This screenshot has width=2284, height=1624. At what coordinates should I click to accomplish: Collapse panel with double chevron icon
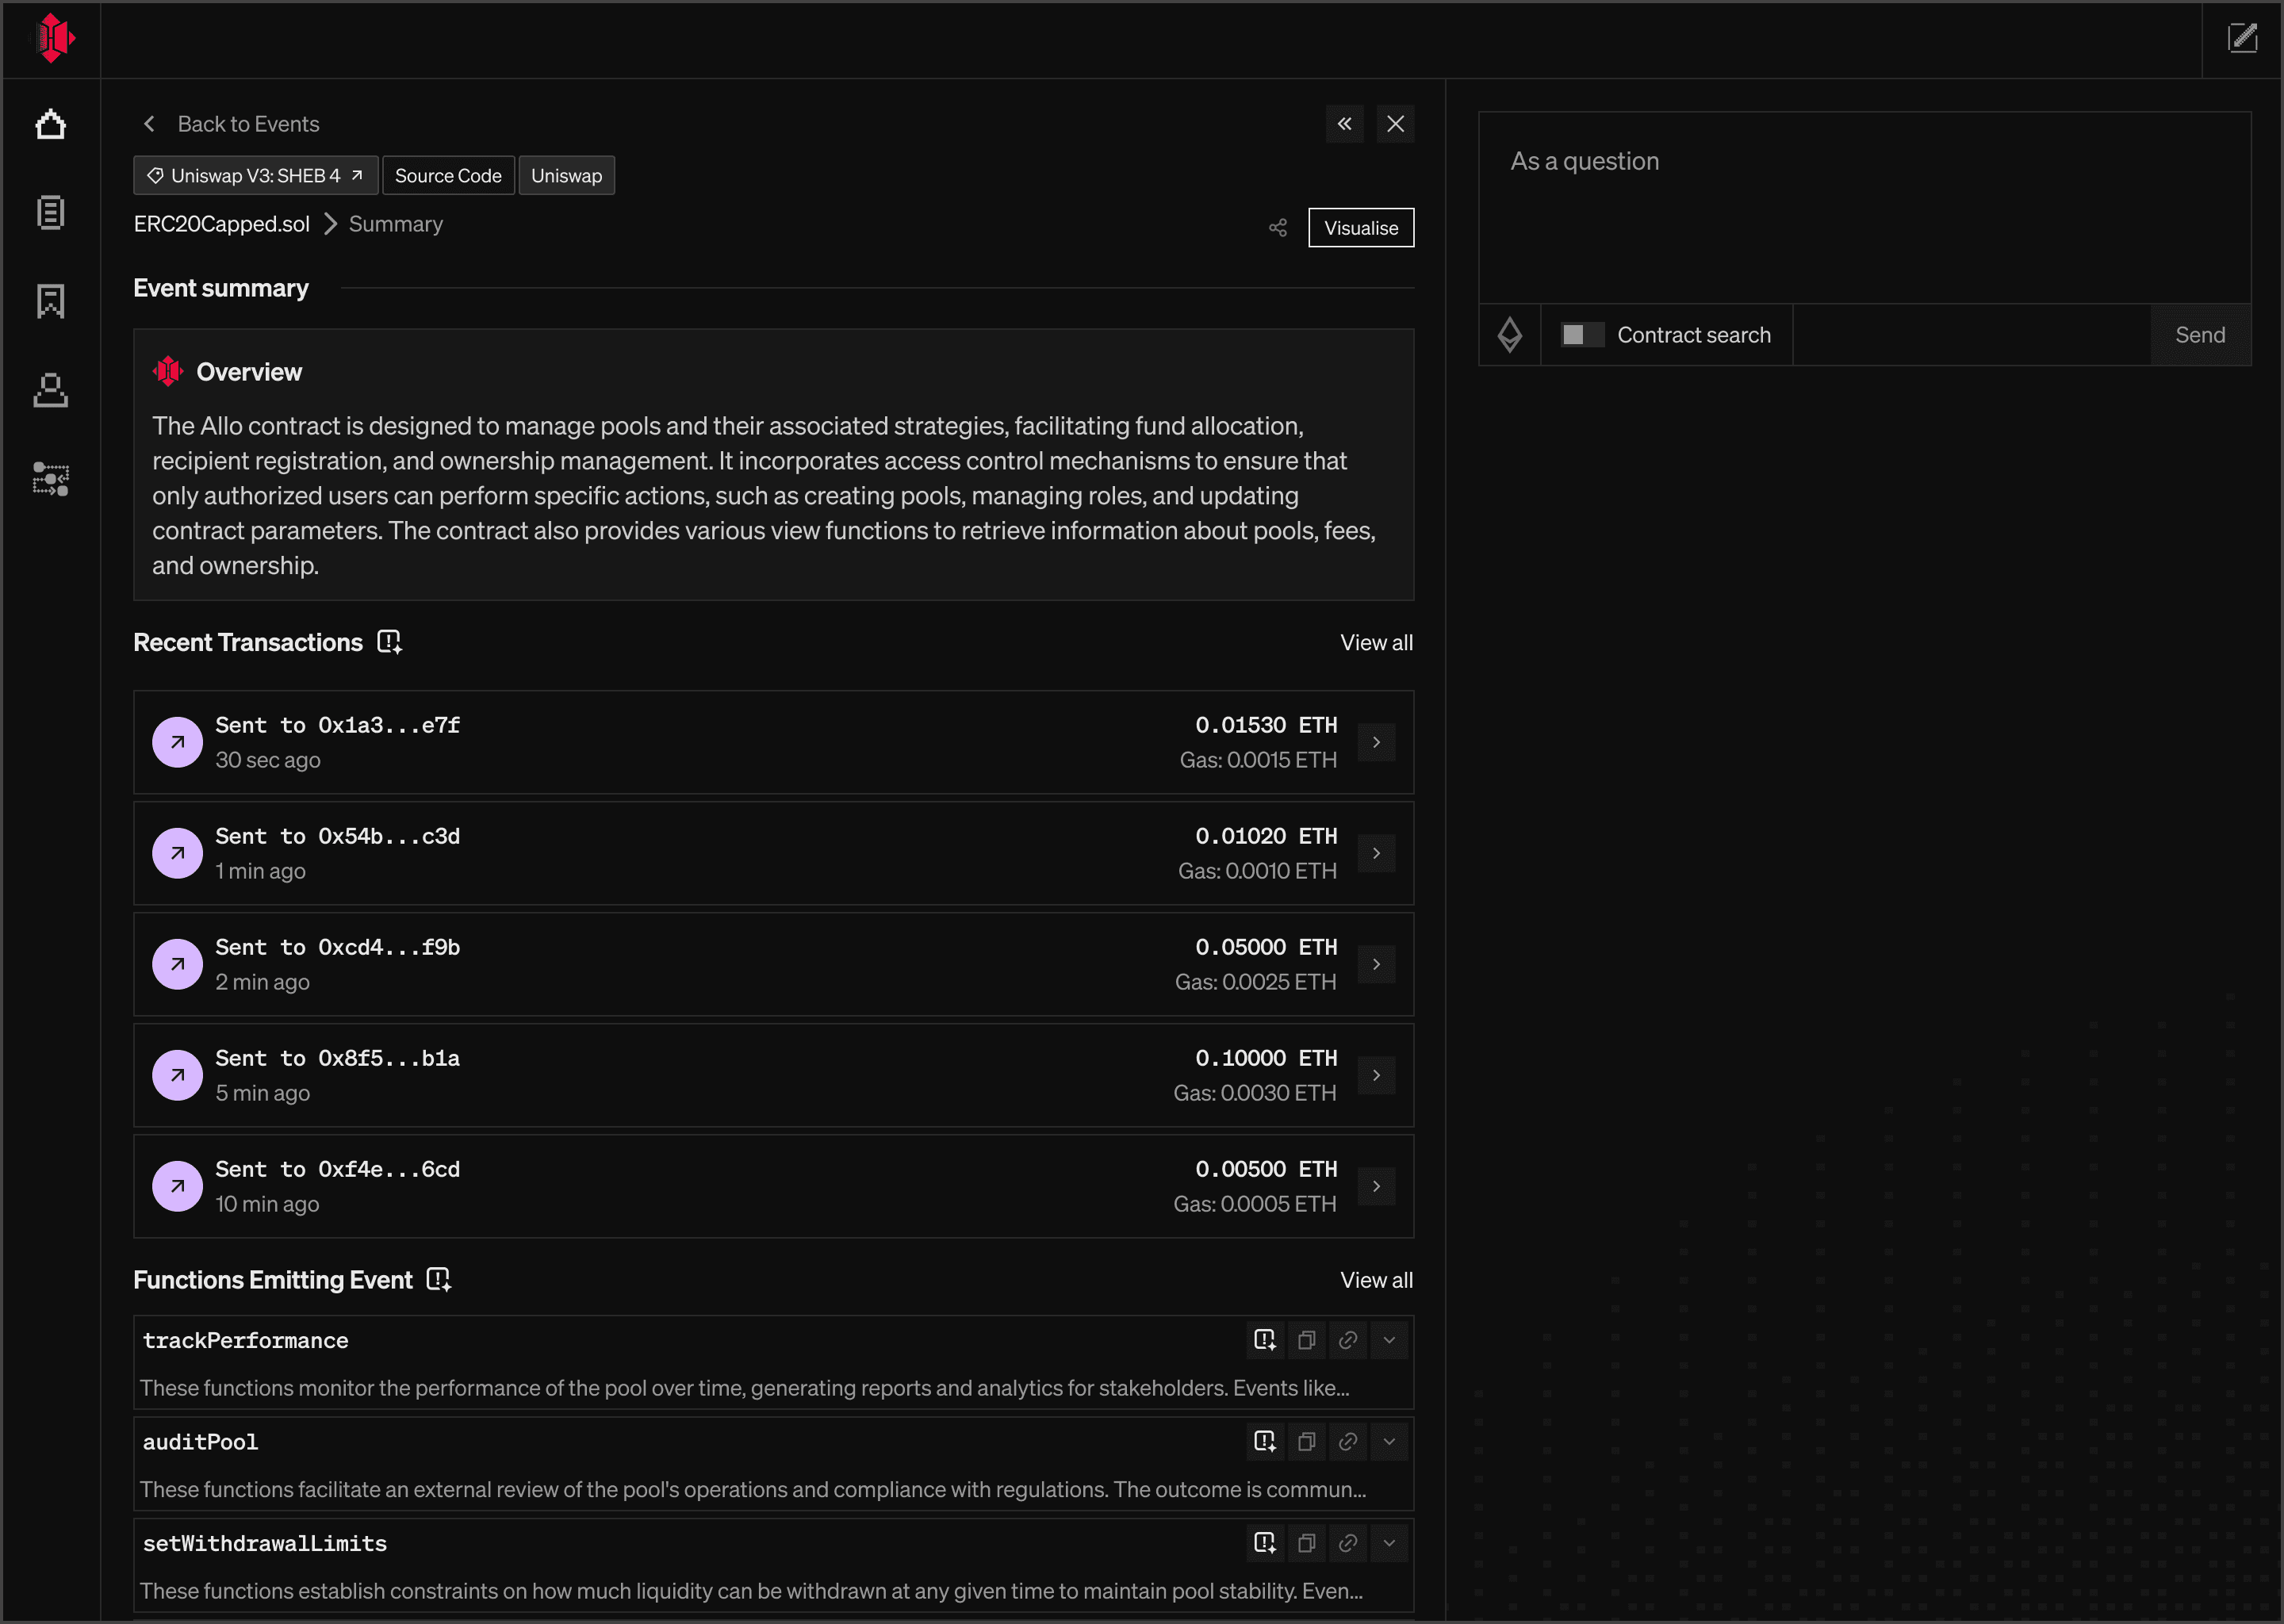coord(1344,124)
